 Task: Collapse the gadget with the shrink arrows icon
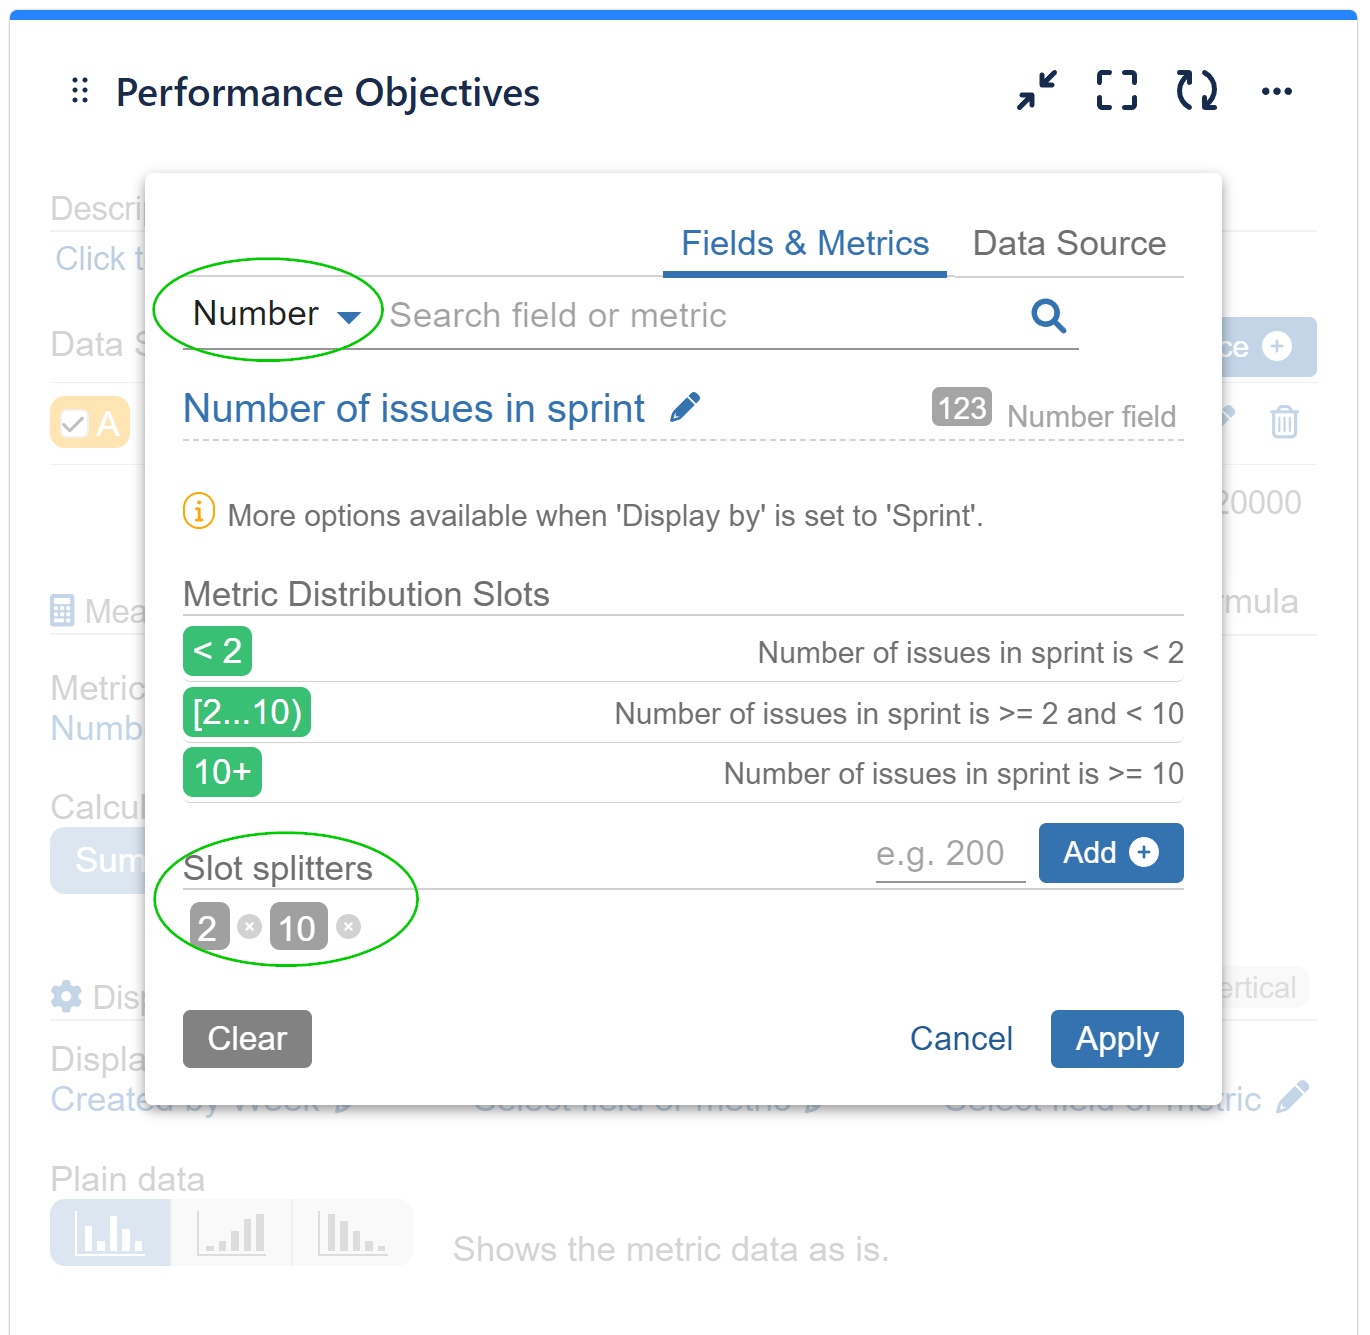coord(1036,91)
